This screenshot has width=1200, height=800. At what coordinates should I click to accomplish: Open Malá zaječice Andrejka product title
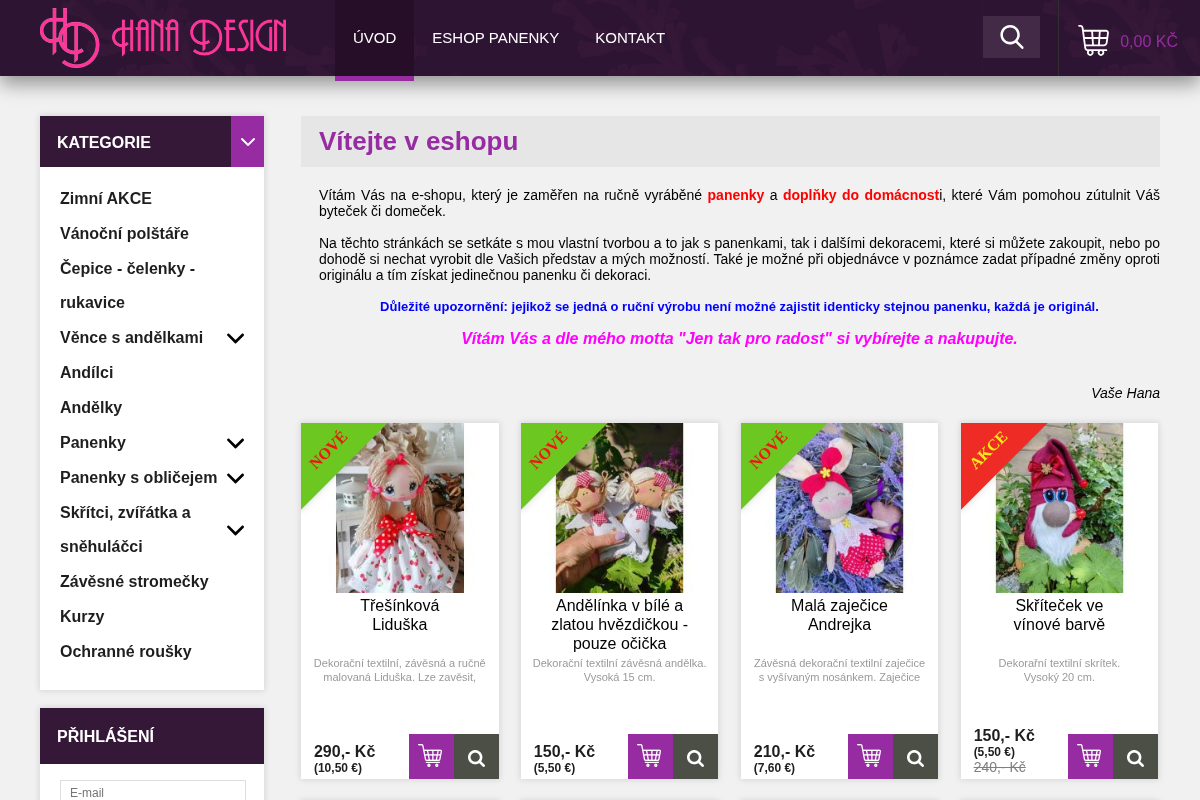tap(839, 615)
